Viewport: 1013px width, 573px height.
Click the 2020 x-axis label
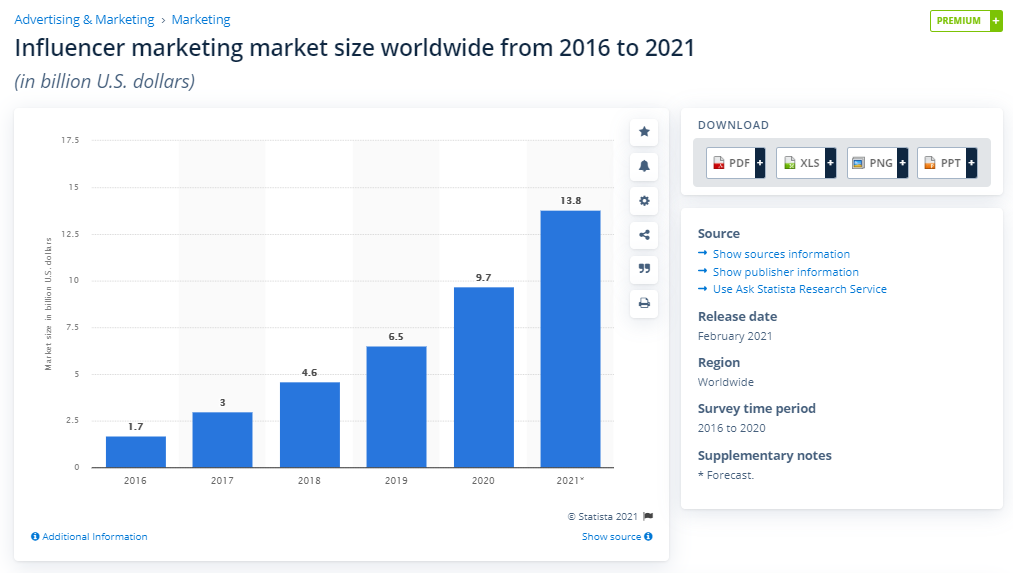[483, 481]
